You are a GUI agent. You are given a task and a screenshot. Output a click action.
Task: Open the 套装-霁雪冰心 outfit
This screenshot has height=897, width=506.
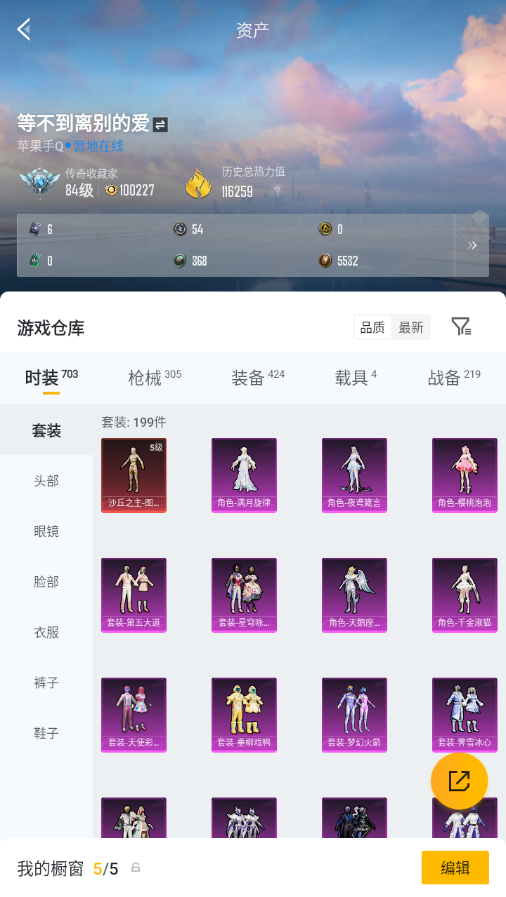(465, 715)
